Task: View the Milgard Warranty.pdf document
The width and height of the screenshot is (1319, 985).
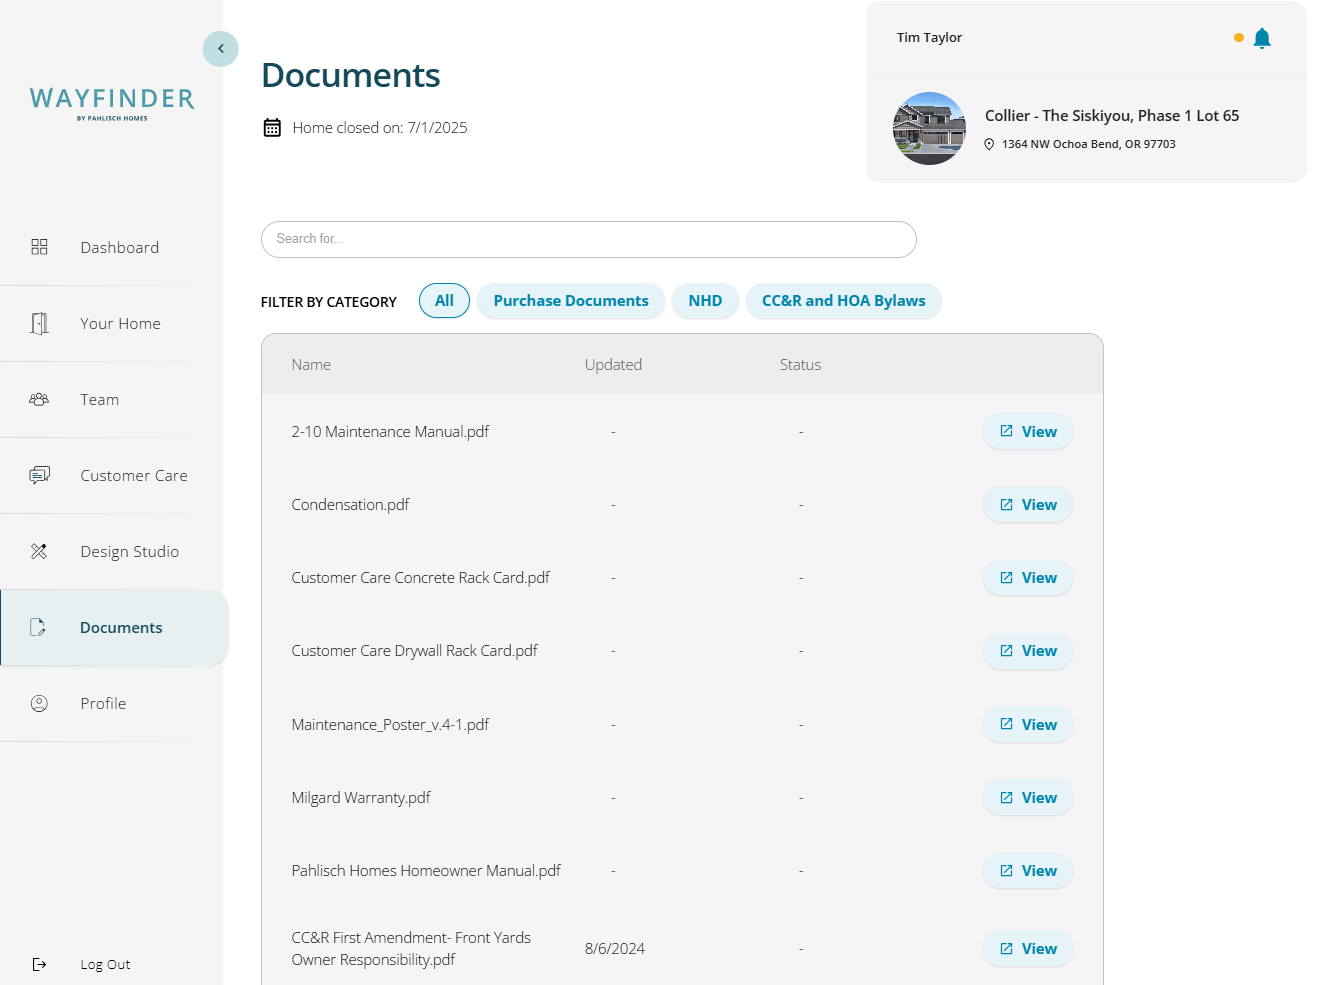Action: pyautogui.click(x=1027, y=798)
